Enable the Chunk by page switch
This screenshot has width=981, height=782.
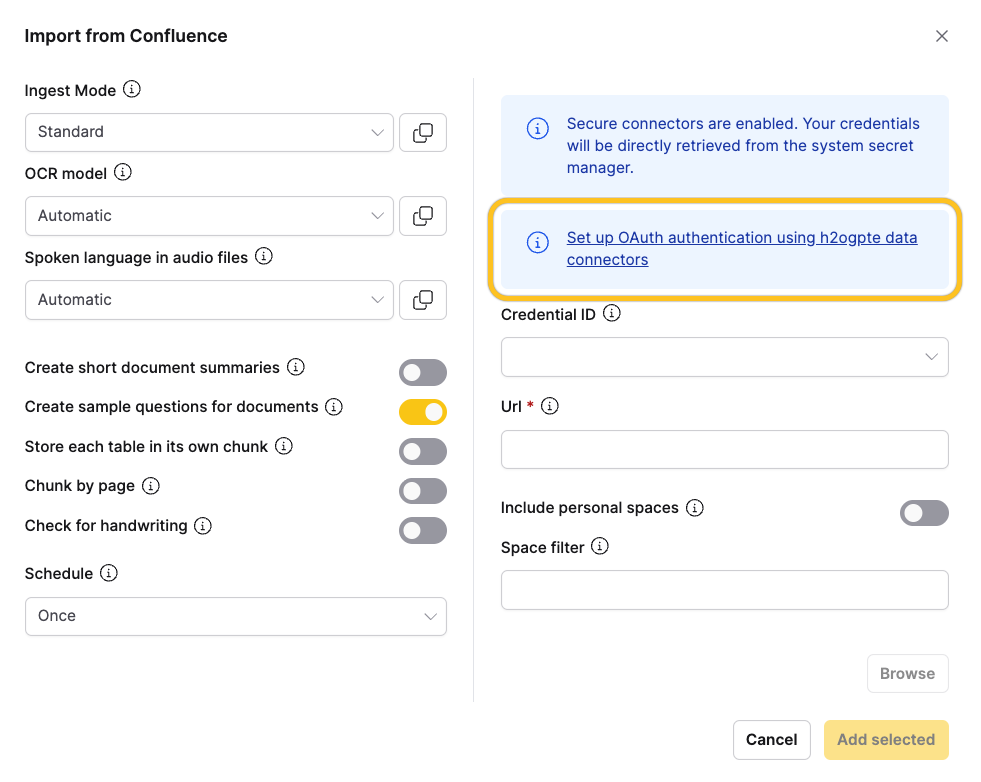pyautogui.click(x=422, y=491)
